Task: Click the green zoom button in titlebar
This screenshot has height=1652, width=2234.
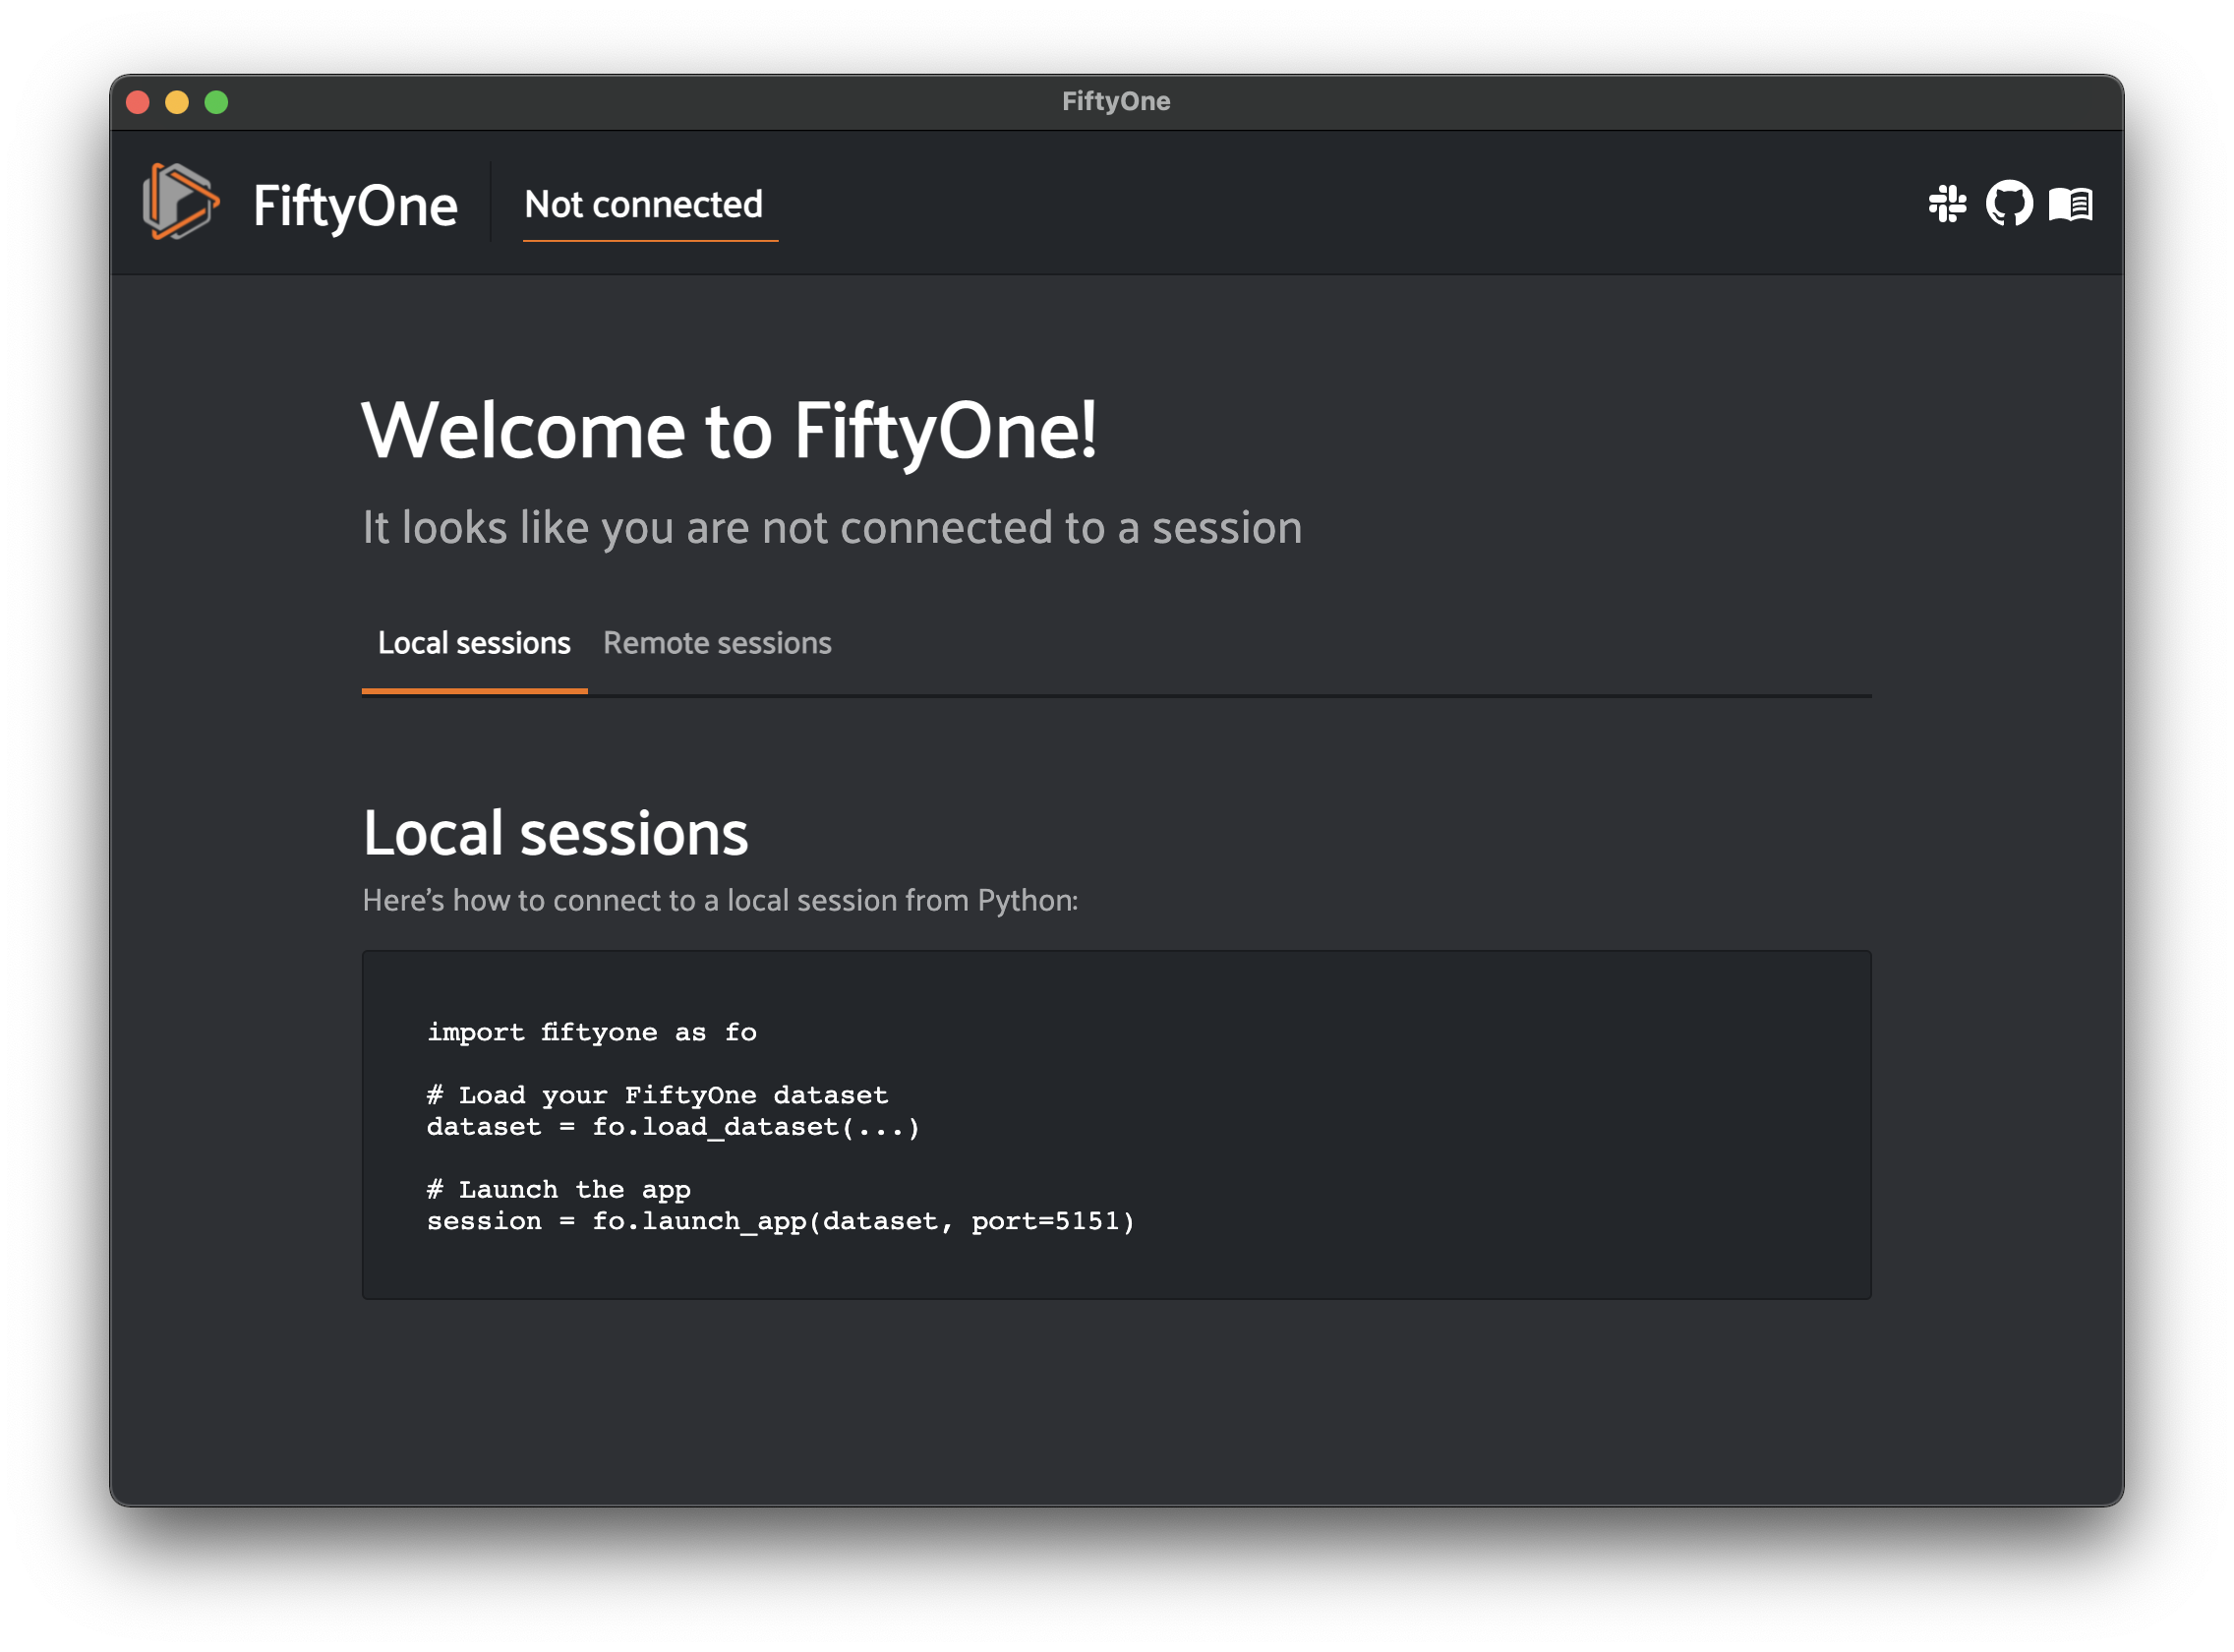Action: [x=216, y=101]
